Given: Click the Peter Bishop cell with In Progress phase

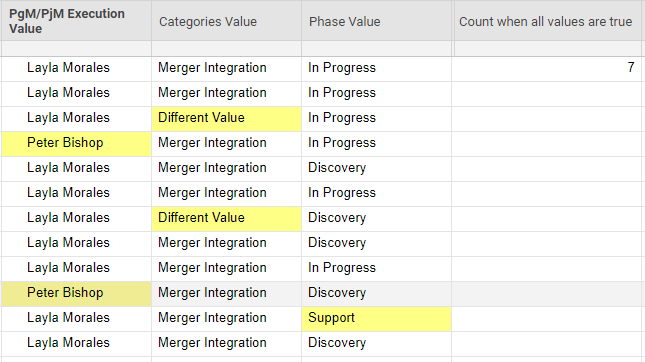Looking at the screenshot, I should click(76, 143).
